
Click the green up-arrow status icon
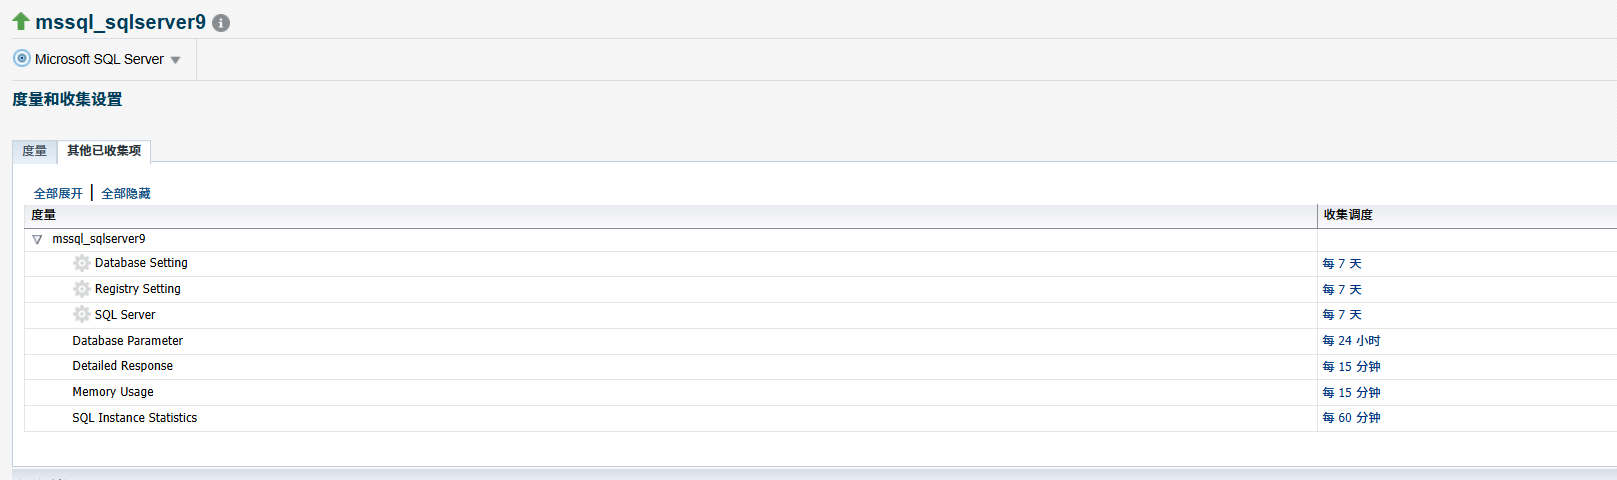pyautogui.click(x=20, y=21)
